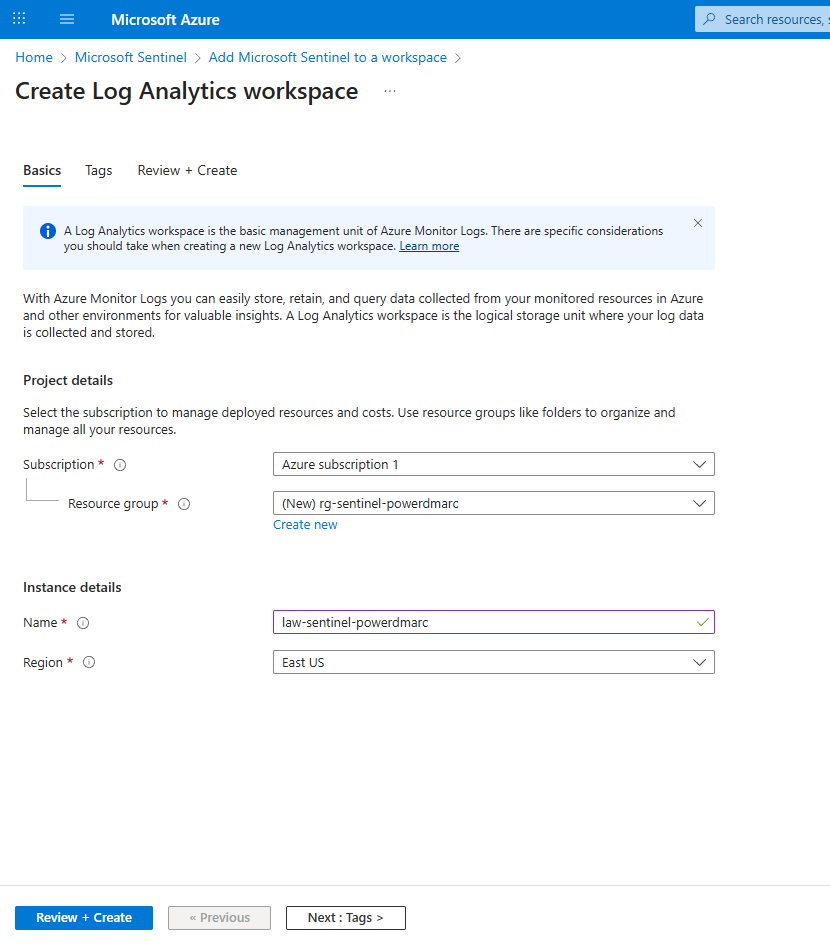This screenshot has width=830, height=945.
Task: Click the search magnifier icon
Action: point(709,19)
